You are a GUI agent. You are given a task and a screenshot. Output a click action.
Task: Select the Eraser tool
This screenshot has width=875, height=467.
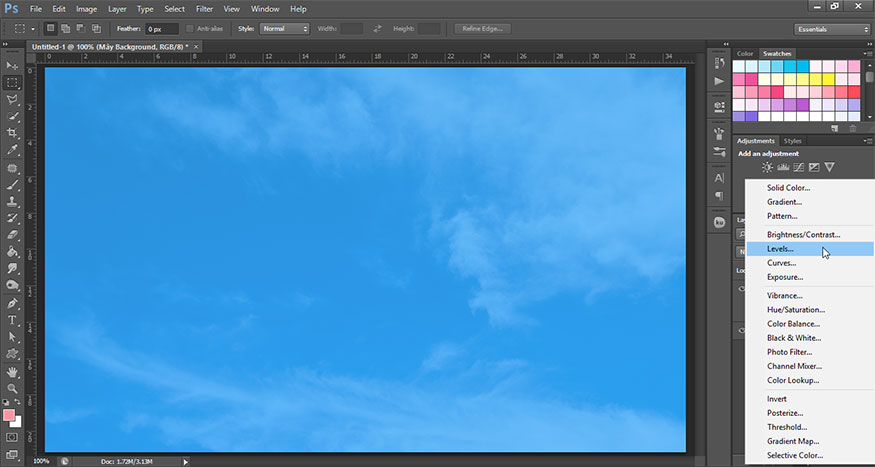(12, 235)
